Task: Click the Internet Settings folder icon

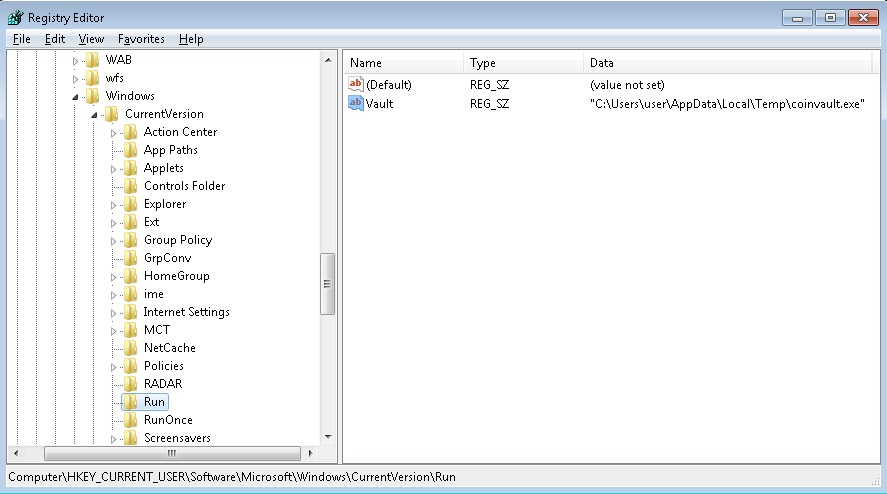Action: tap(131, 312)
